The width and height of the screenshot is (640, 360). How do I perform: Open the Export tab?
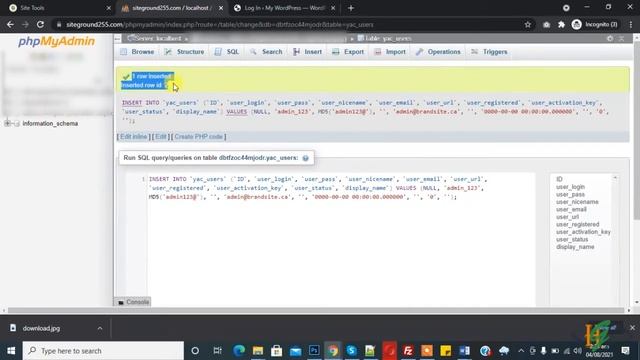[348, 52]
